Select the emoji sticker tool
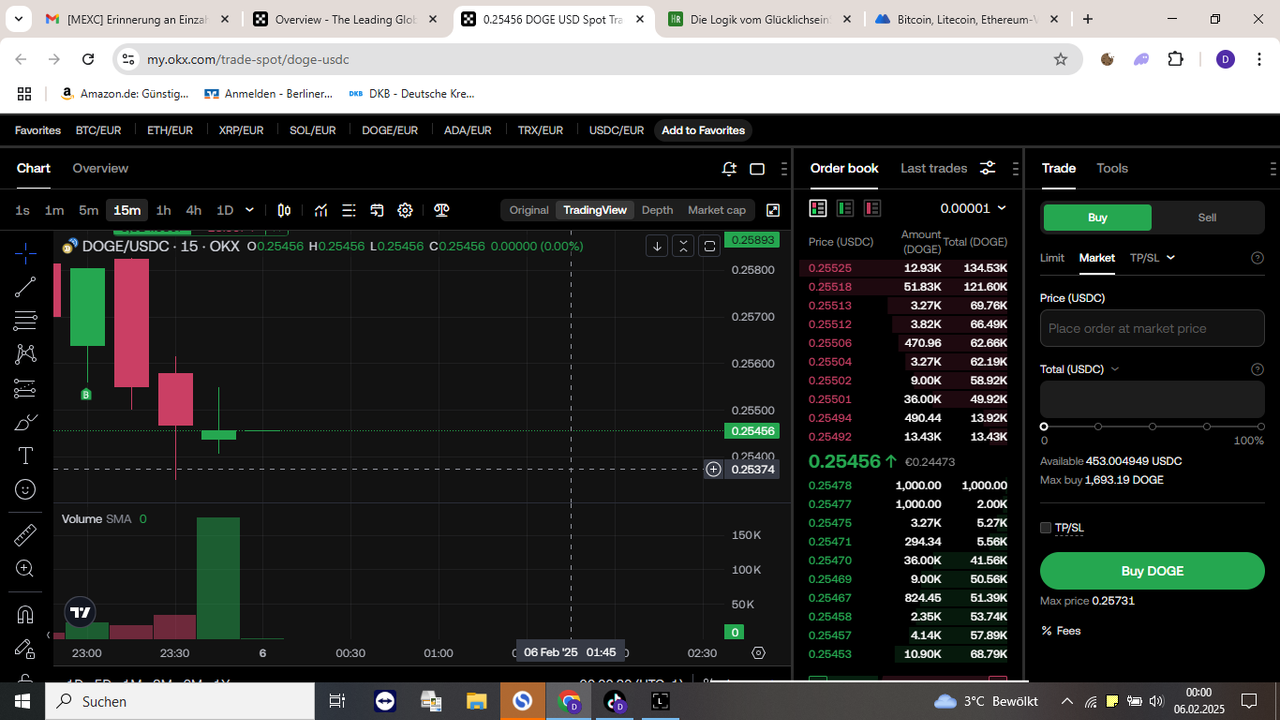 pyautogui.click(x=25, y=490)
